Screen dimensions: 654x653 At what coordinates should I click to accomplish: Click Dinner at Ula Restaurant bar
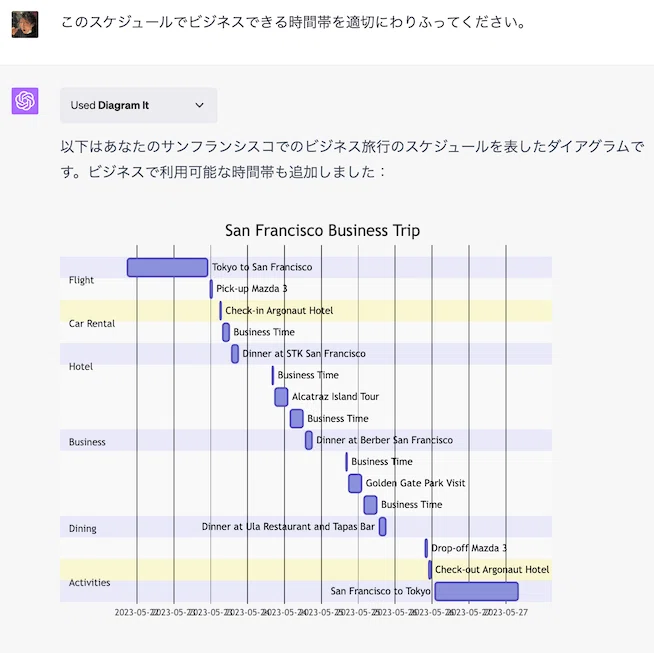click(382, 526)
